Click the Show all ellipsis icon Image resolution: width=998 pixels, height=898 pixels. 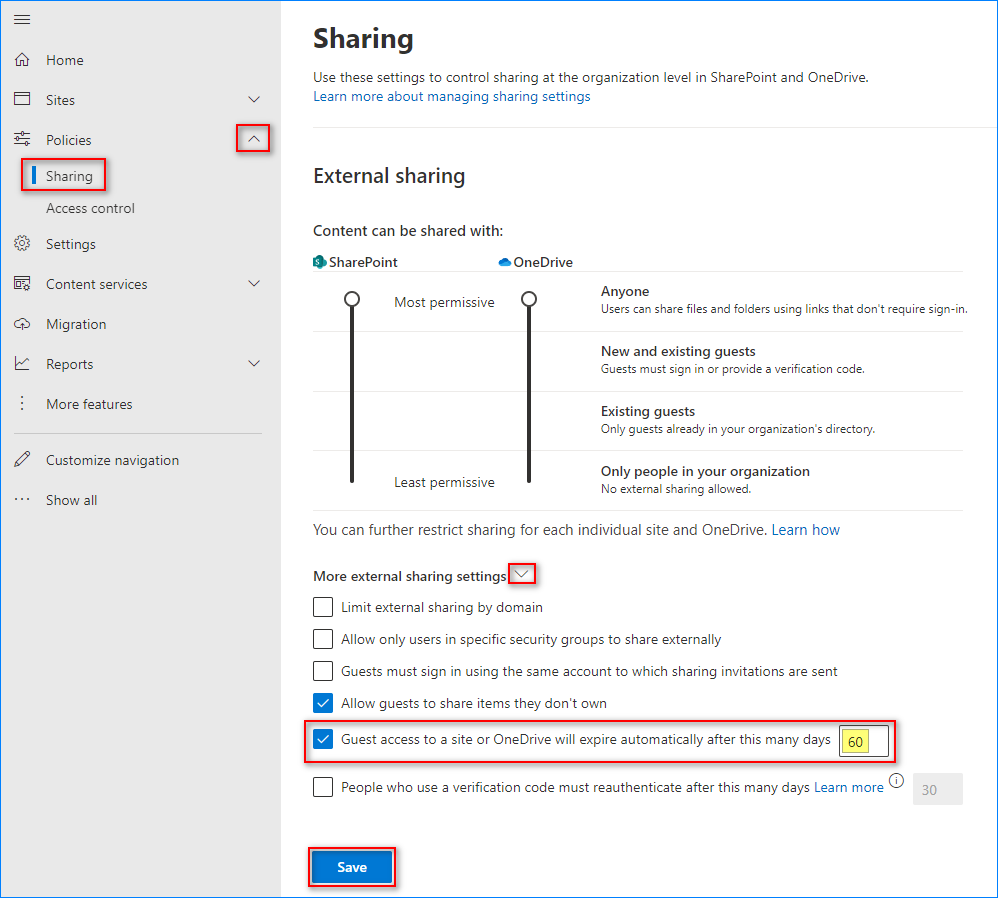(x=22, y=500)
